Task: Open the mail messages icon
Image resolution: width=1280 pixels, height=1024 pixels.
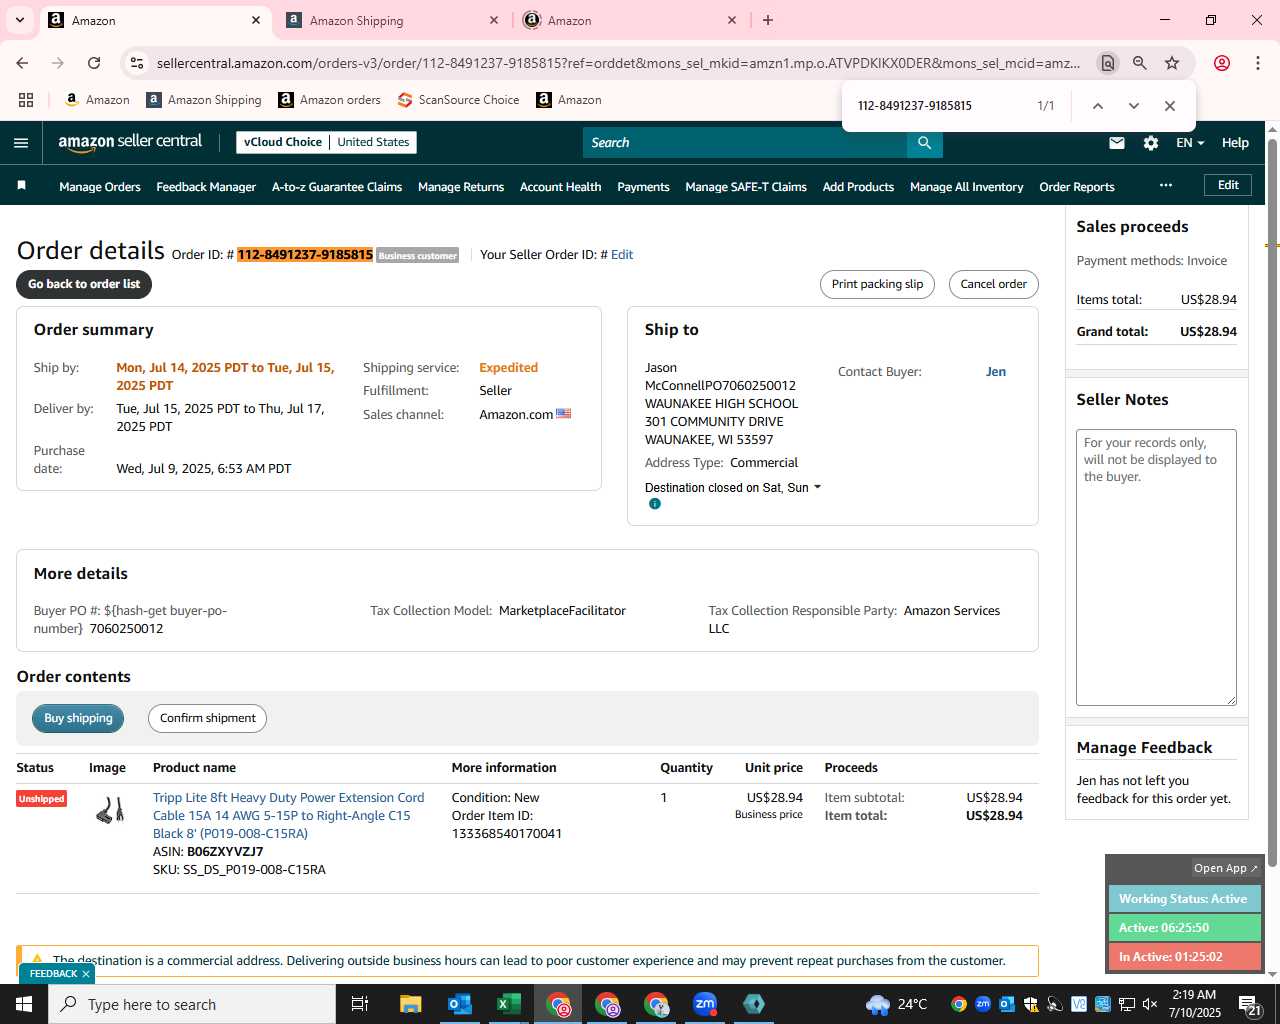Action: [1117, 143]
